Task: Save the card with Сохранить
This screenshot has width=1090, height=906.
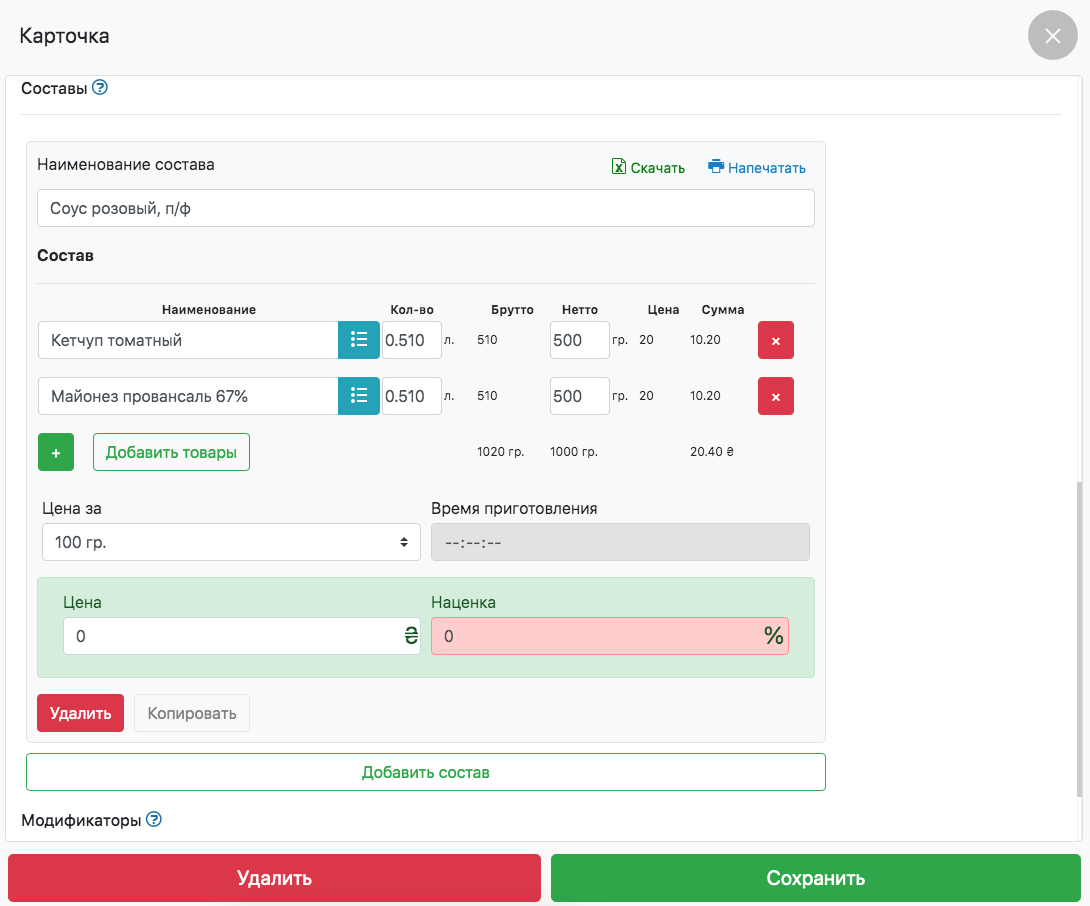Action: [x=815, y=878]
